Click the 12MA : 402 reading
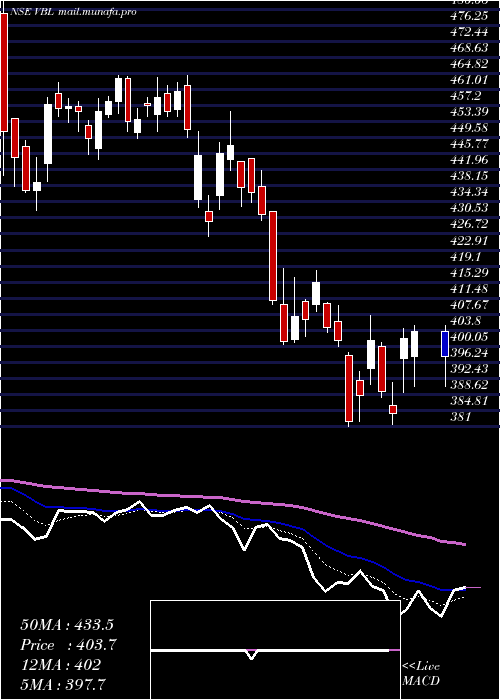This screenshot has width=500, height=700. click(x=61, y=665)
